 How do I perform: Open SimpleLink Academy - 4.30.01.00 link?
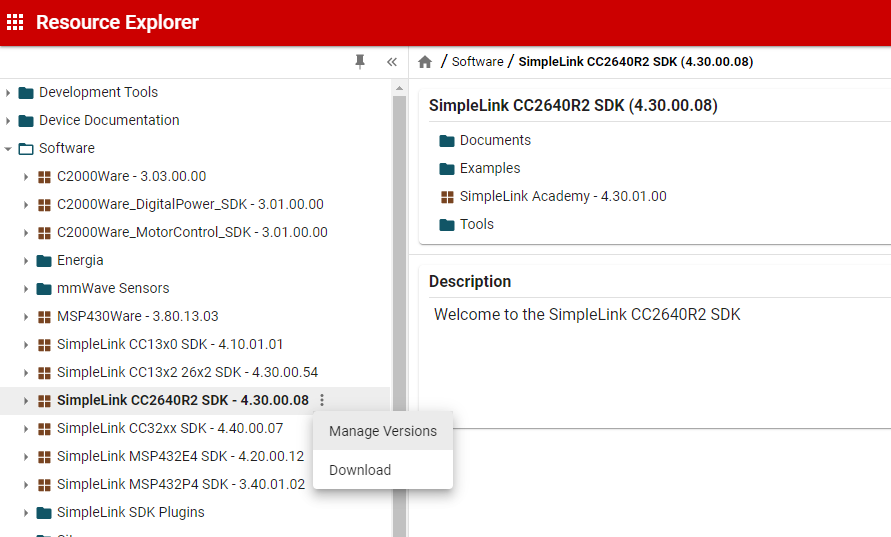point(563,196)
